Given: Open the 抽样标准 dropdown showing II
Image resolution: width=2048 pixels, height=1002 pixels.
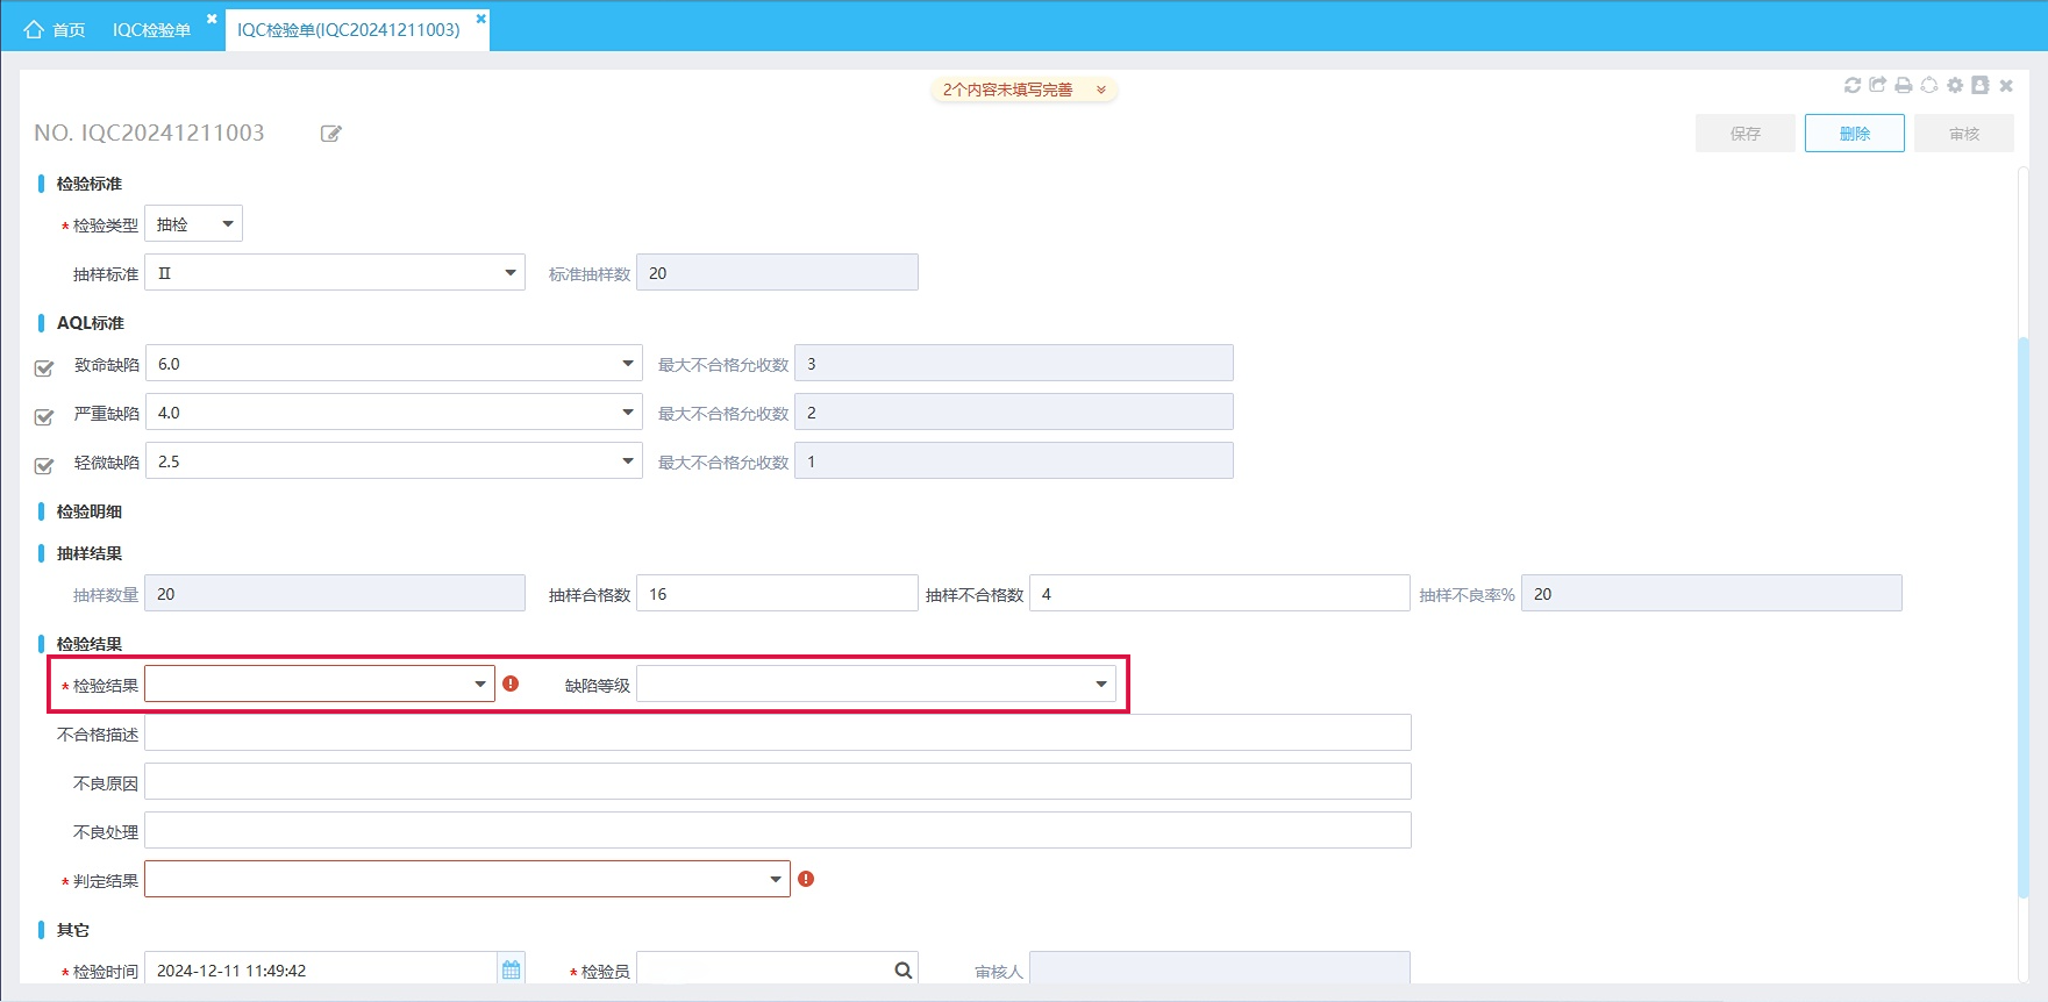Looking at the screenshot, I should point(335,273).
